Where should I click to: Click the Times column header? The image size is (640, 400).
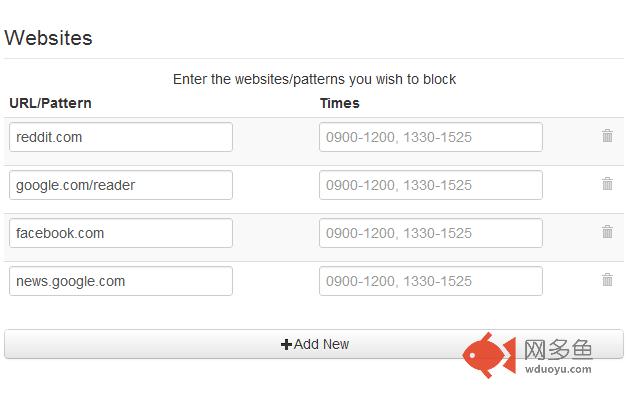(x=340, y=102)
